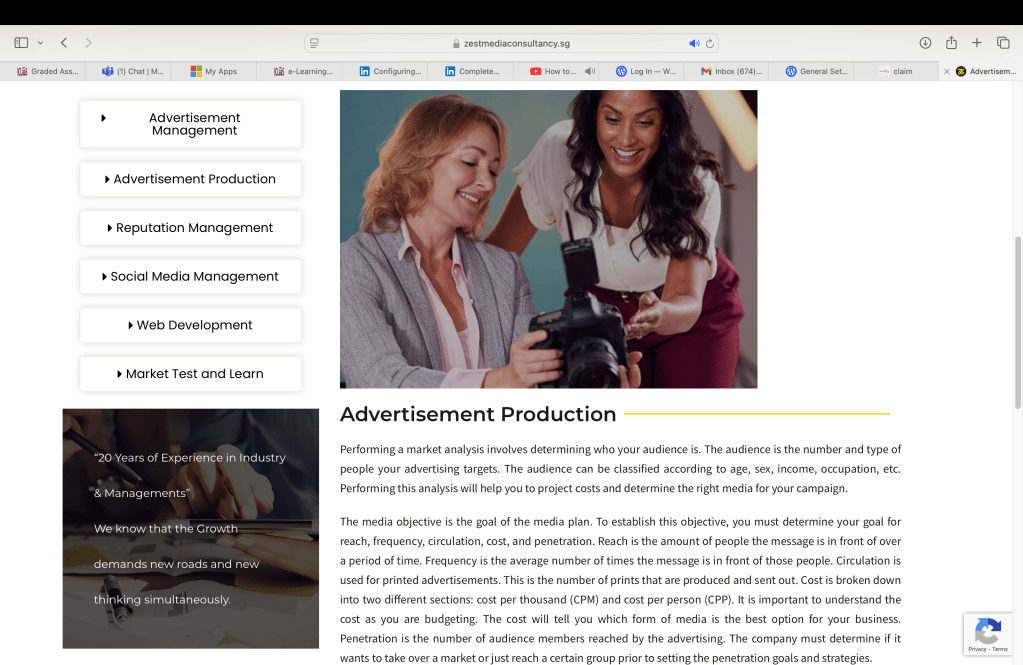Image resolution: width=1023 pixels, height=665 pixels.
Task: Switch to the My Apps tab
Action: coord(214,71)
